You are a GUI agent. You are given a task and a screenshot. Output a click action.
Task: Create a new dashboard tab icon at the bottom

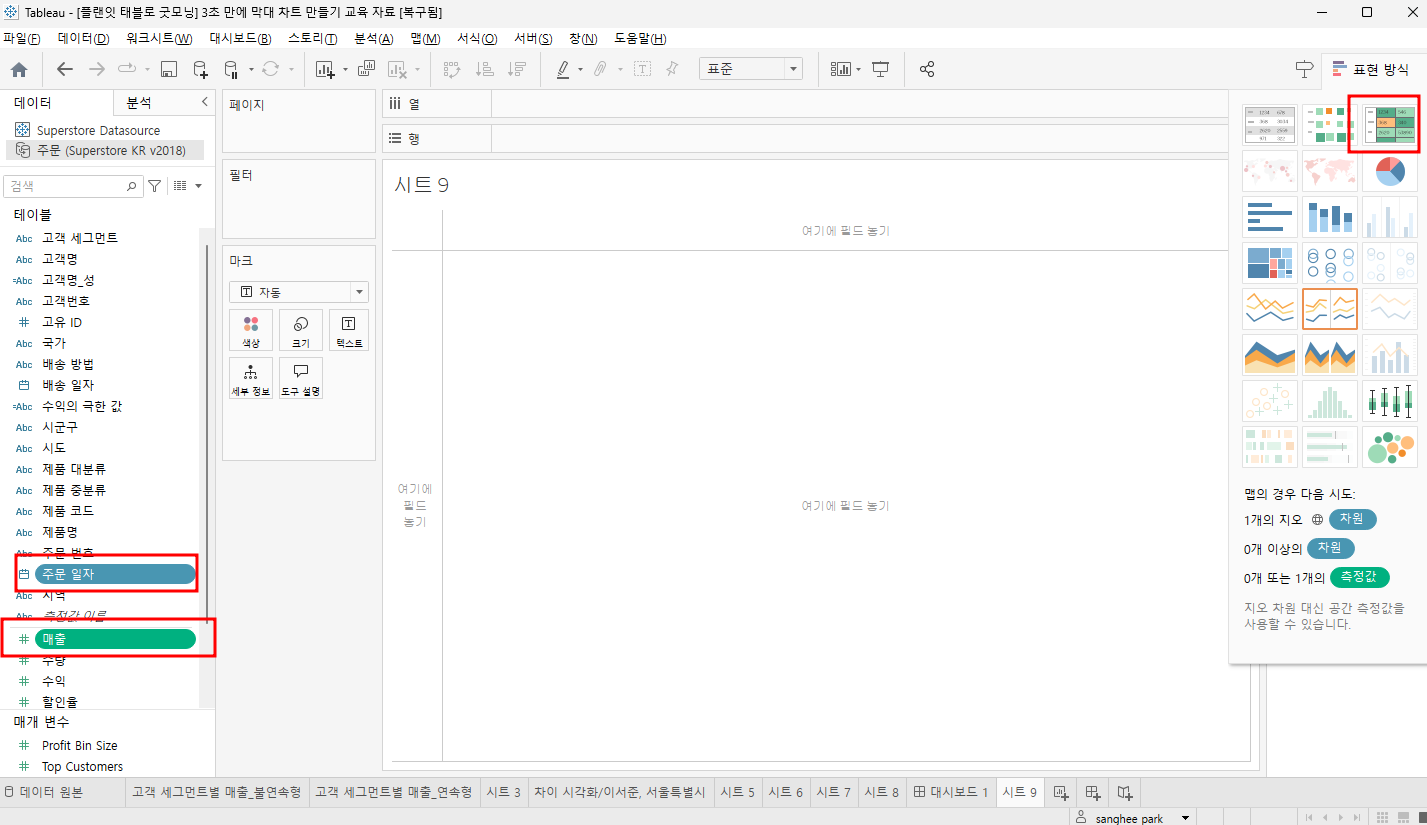click(1093, 793)
